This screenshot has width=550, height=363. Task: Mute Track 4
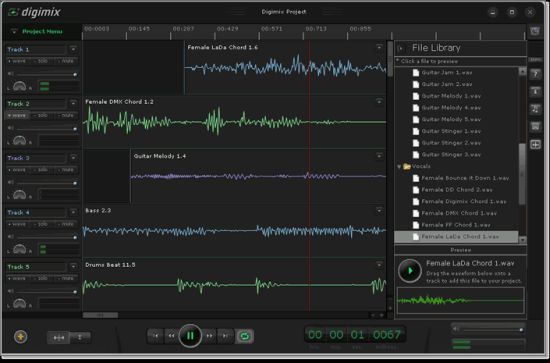(x=66, y=224)
